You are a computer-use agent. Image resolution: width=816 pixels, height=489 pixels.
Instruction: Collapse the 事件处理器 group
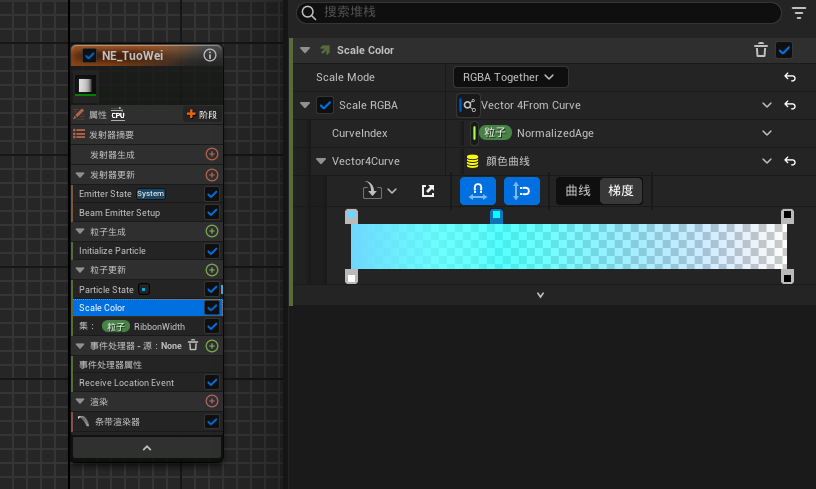point(80,345)
